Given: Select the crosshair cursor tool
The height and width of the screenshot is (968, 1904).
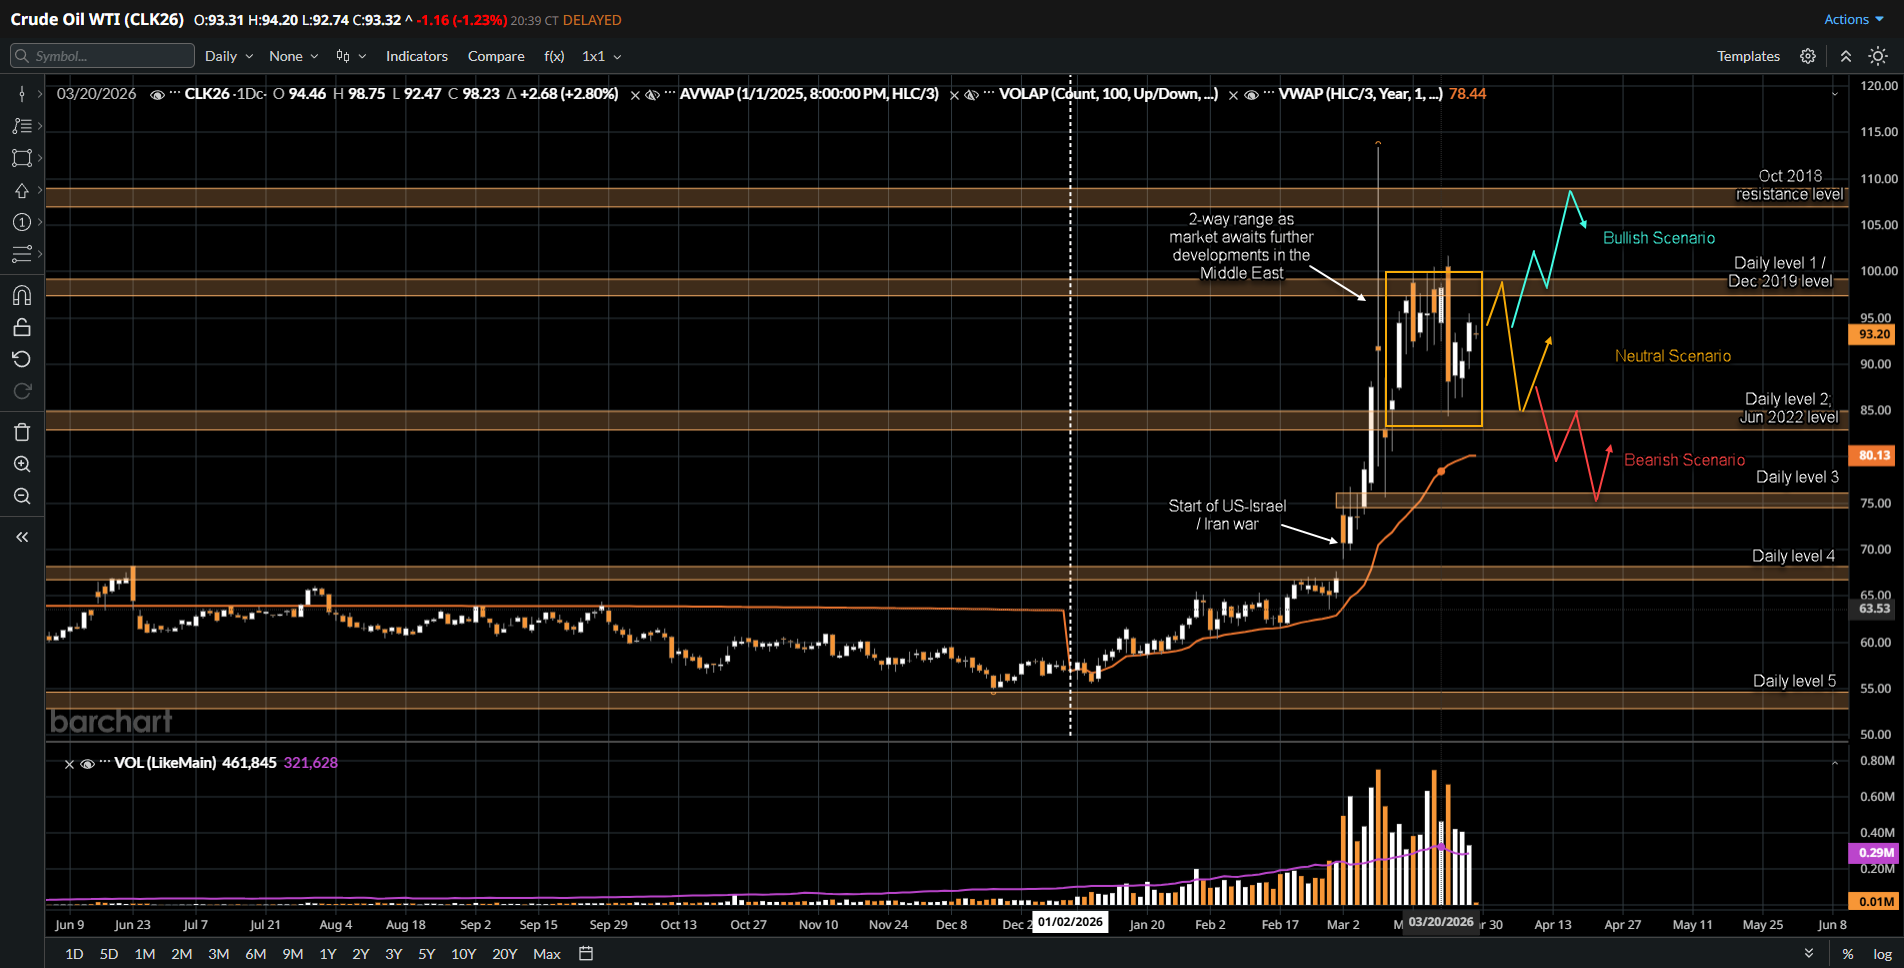Looking at the screenshot, I should pyautogui.click(x=21, y=94).
